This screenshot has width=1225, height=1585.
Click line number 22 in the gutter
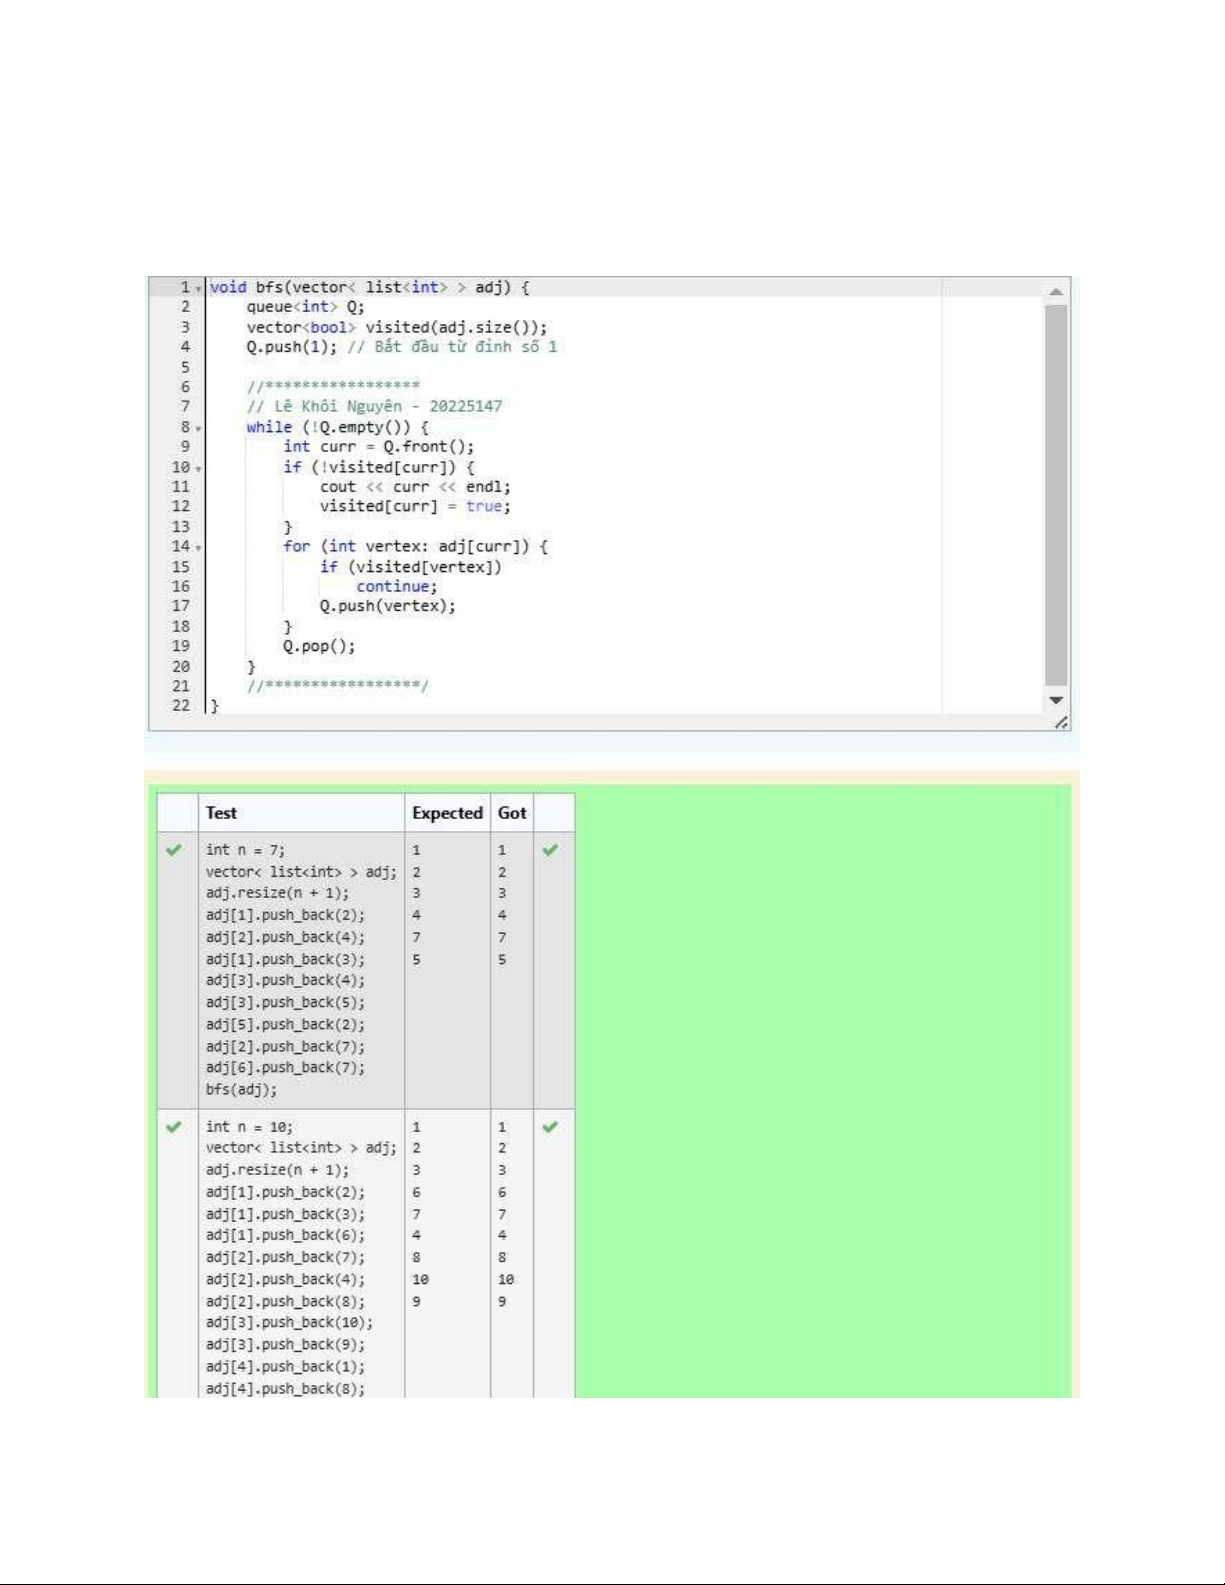click(181, 706)
